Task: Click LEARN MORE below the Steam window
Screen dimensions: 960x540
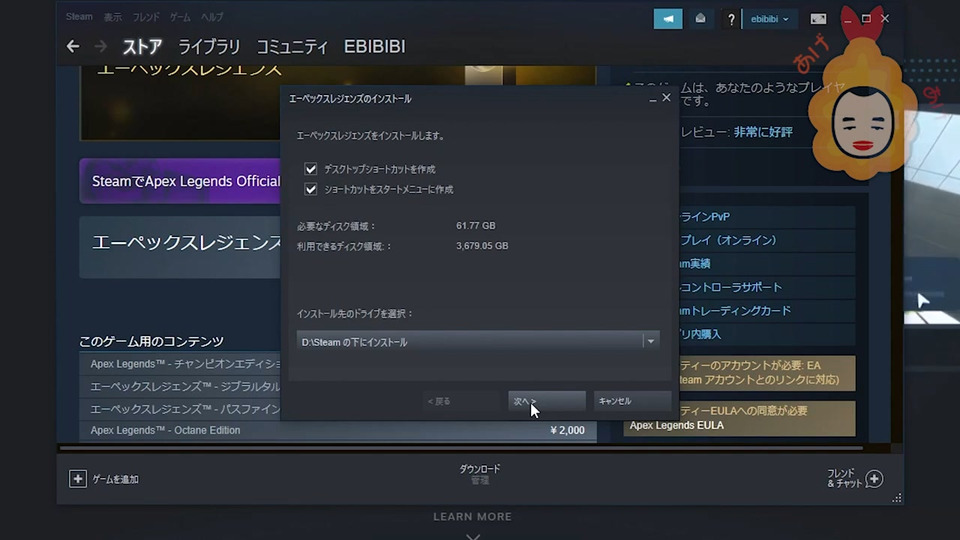Action: (x=472, y=517)
